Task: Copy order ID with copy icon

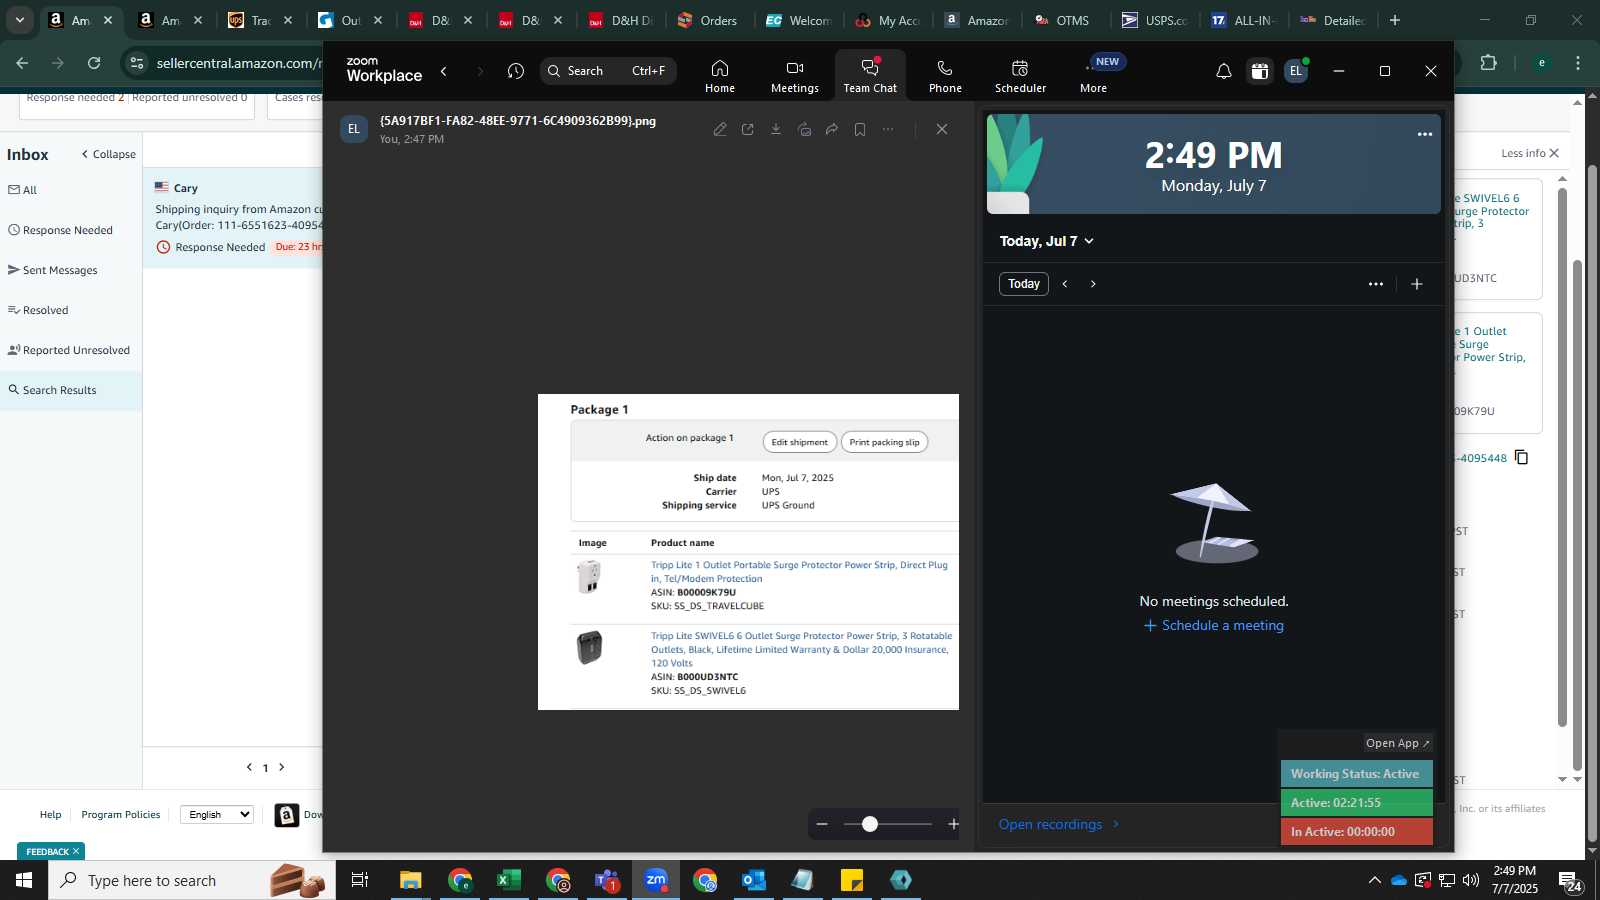Action: click(1522, 458)
